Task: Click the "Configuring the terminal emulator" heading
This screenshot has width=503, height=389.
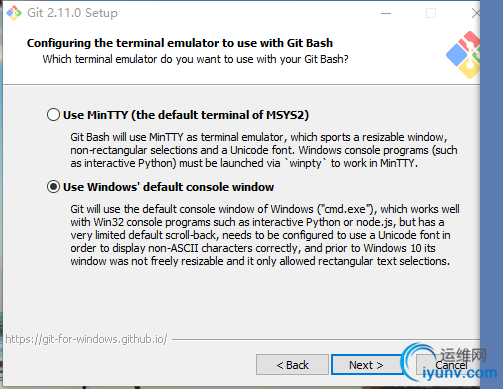Action: point(180,43)
